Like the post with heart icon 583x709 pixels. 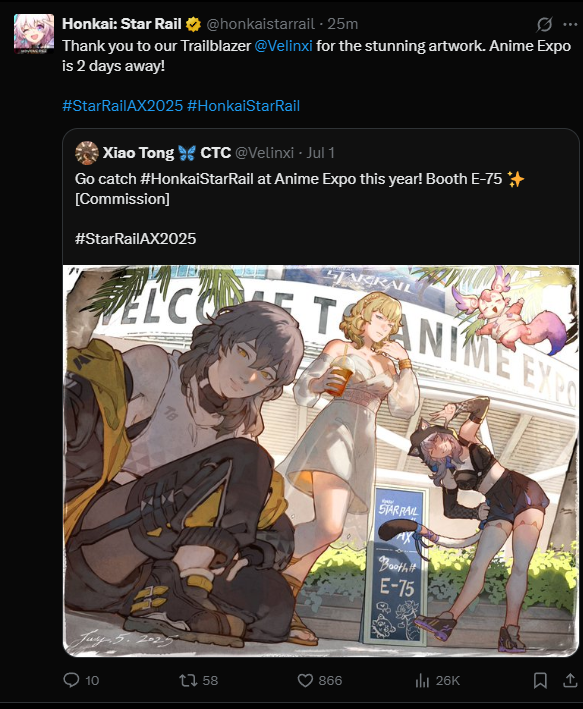tap(305, 680)
